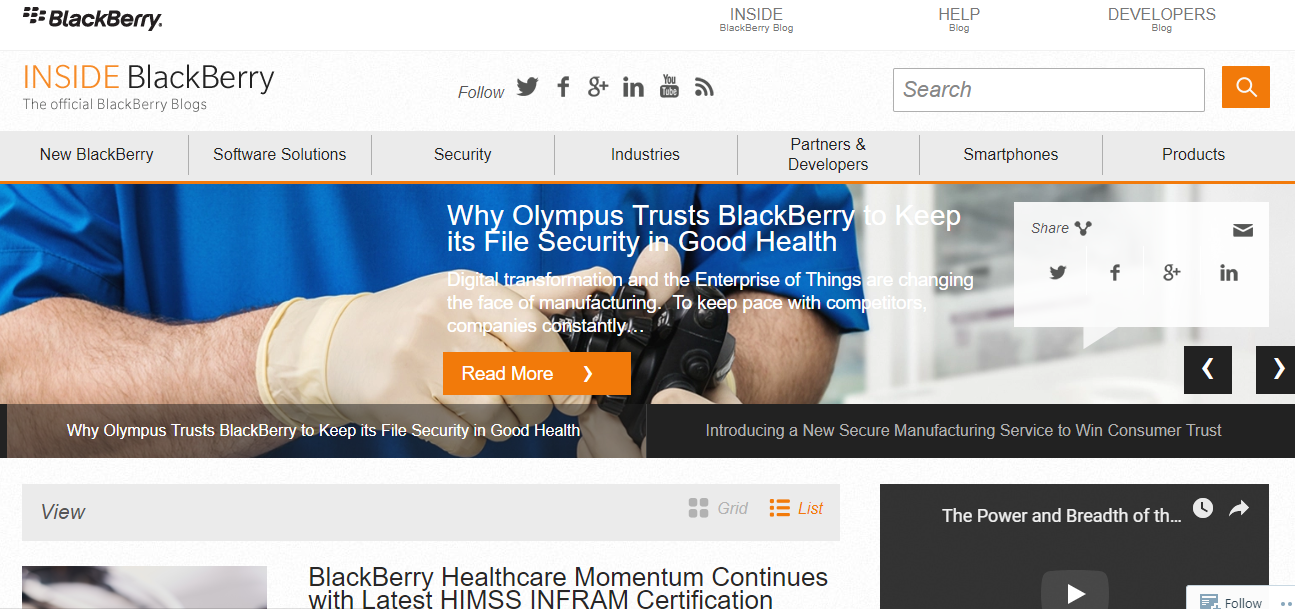This screenshot has width=1295, height=609.
Task: Play the Power and Breadth video
Action: point(1075,592)
